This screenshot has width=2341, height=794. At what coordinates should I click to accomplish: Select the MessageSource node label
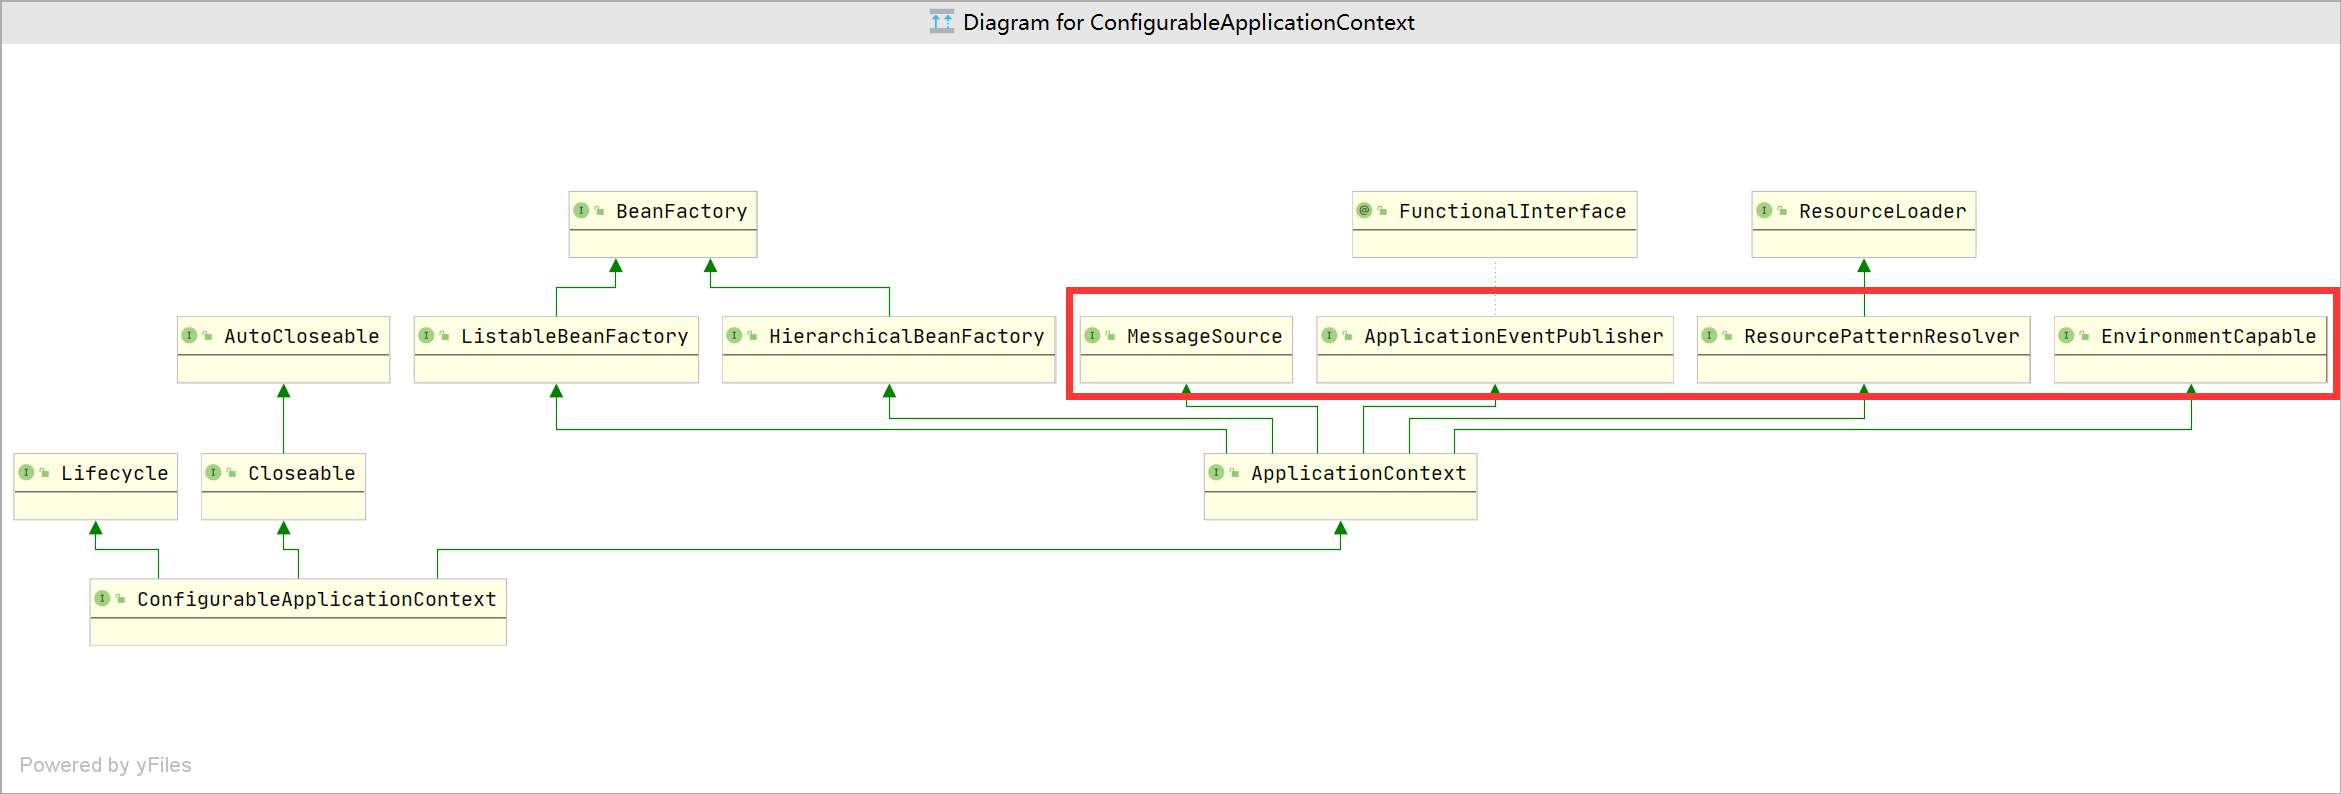1204,336
